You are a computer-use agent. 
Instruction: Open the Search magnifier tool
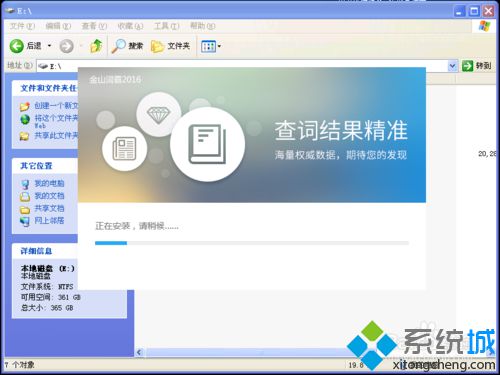(118, 46)
